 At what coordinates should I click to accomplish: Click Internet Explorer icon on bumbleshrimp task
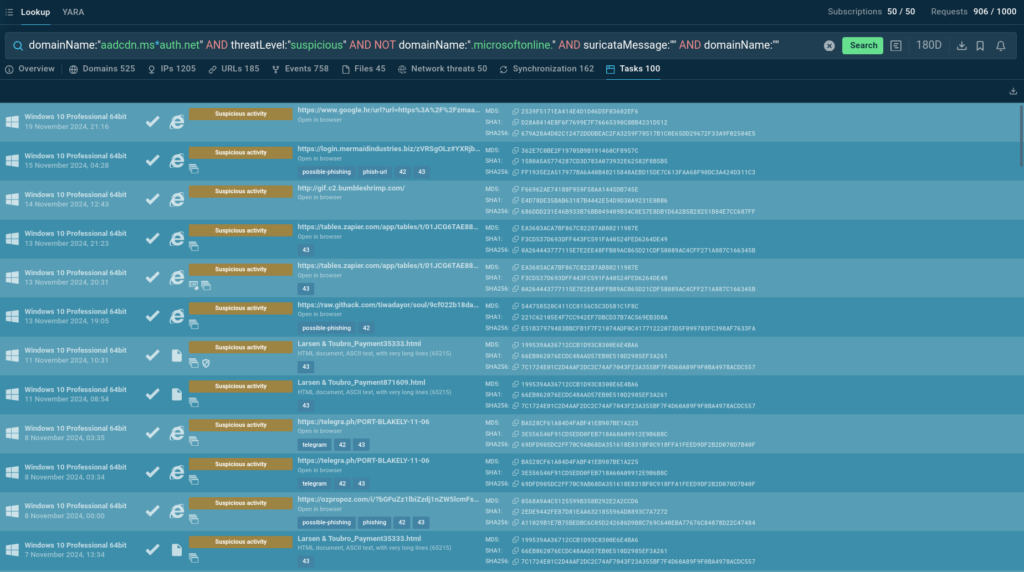point(176,199)
